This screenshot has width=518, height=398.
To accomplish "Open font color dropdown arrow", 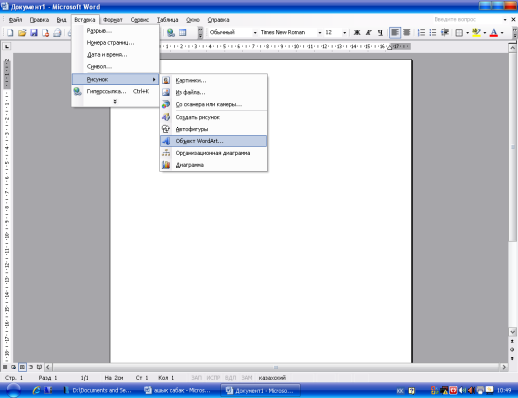I will pyautogui.click(x=502, y=33).
